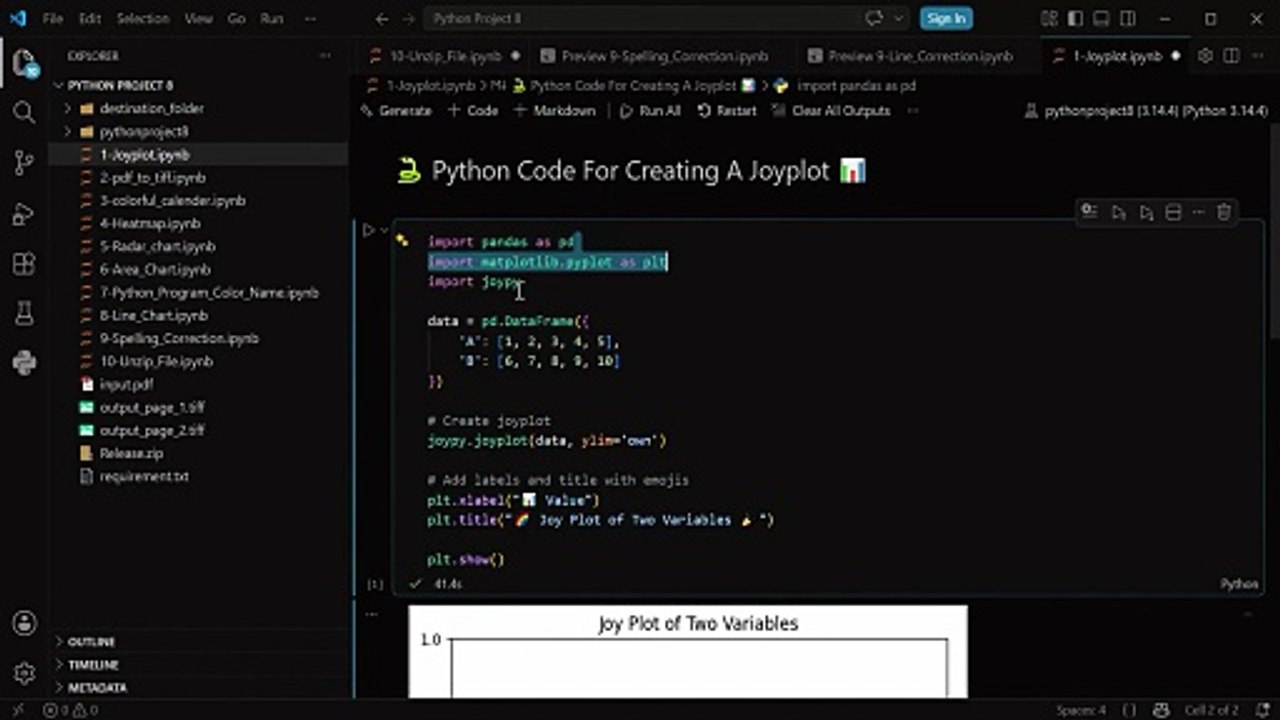Click Run All in notebook toolbar

tap(650, 110)
